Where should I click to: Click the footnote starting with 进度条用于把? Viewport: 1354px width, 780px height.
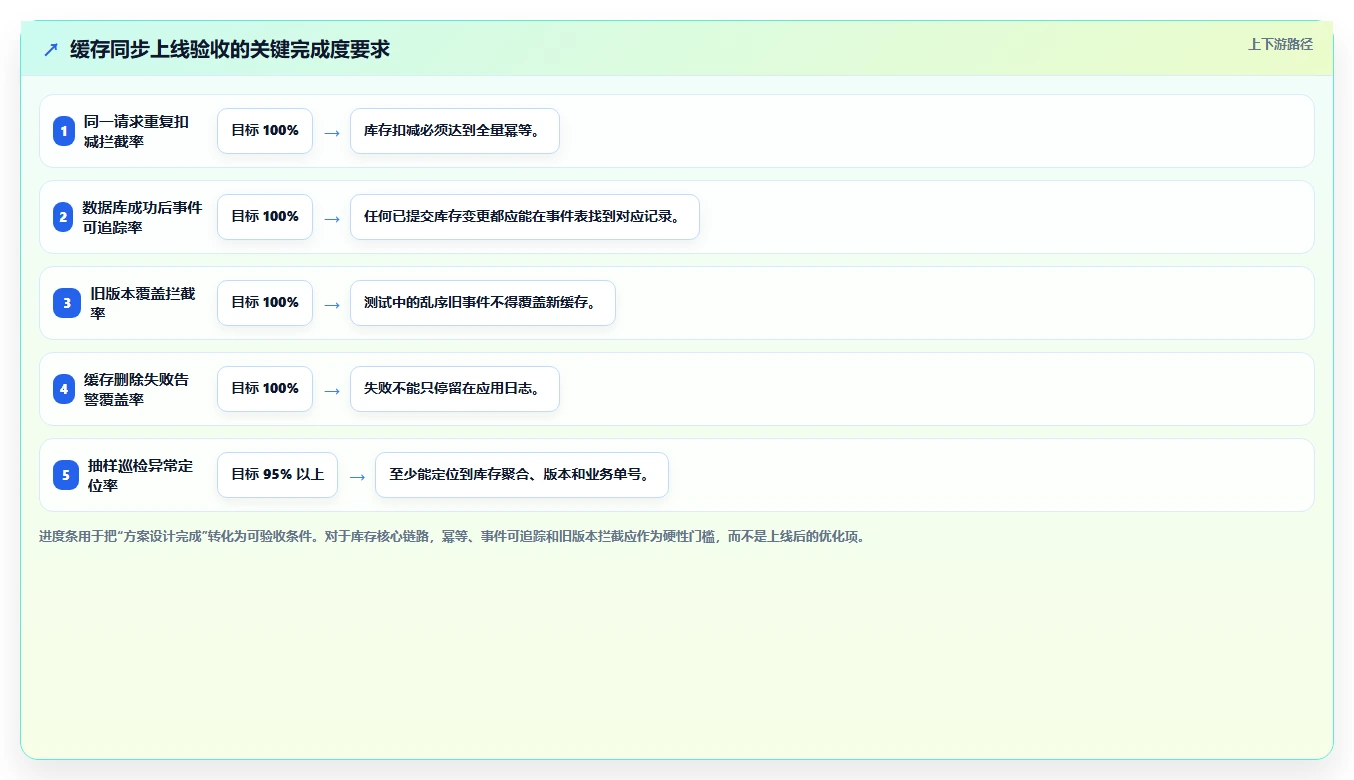point(452,536)
